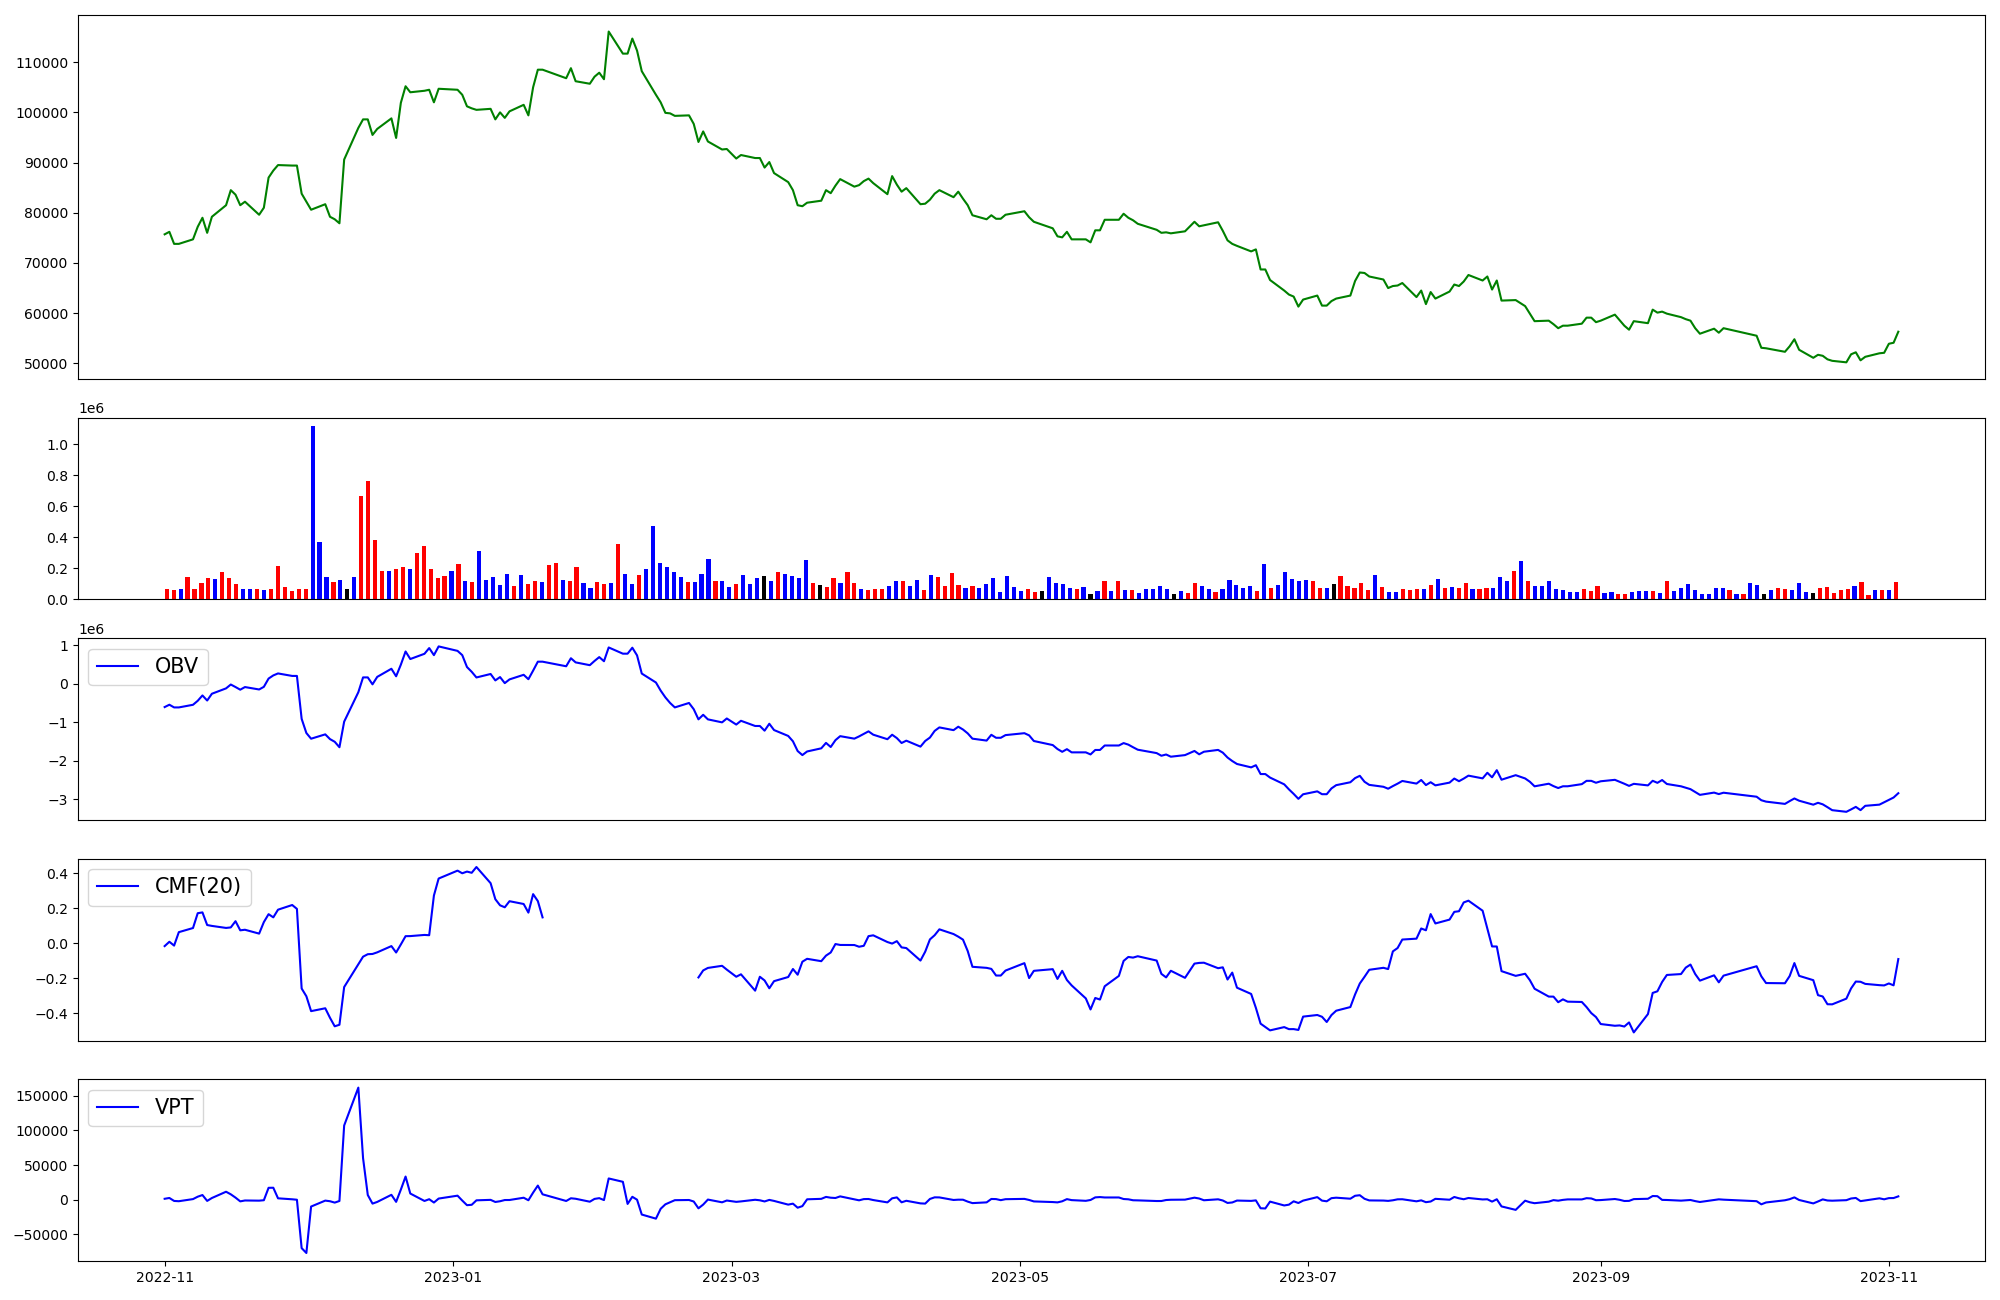Click the OBV legend entry
The image size is (2000, 1300).
(175, 667)
